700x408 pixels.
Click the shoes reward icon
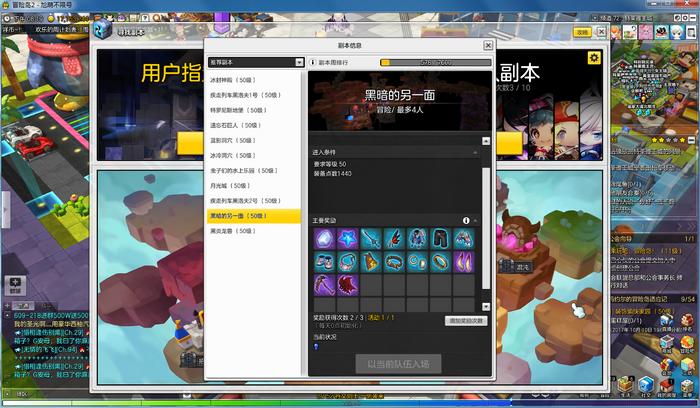[x=325, y=262]
